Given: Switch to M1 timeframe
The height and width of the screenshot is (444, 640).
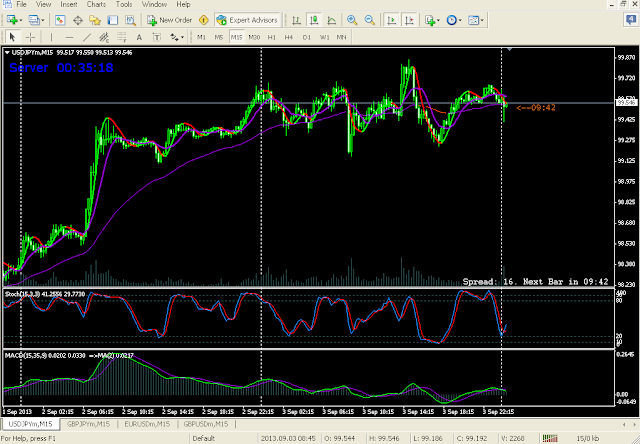Looking at the screenshot, I should (201, 37).
